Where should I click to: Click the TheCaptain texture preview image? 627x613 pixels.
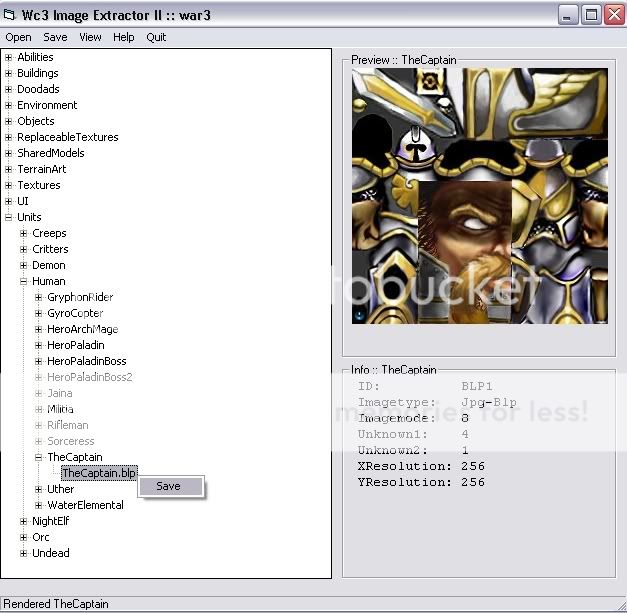(x=479, y=196)
